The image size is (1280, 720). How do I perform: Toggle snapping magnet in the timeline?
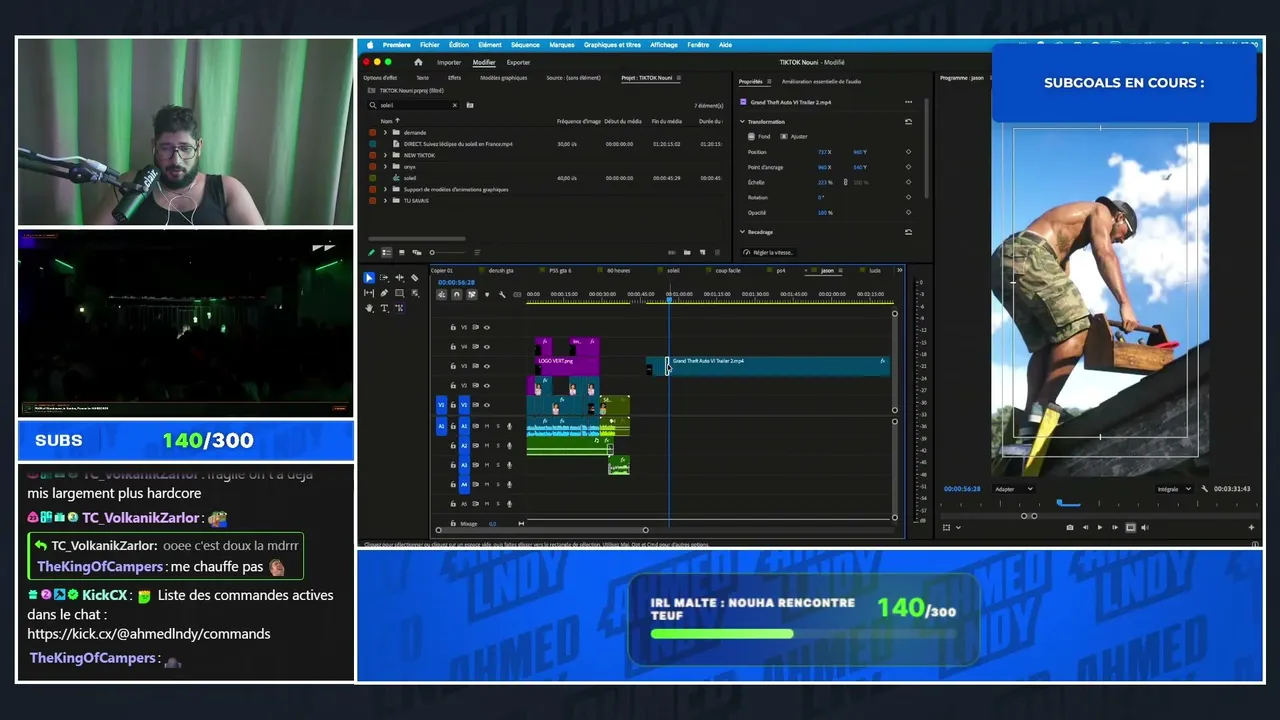point(457,294)
